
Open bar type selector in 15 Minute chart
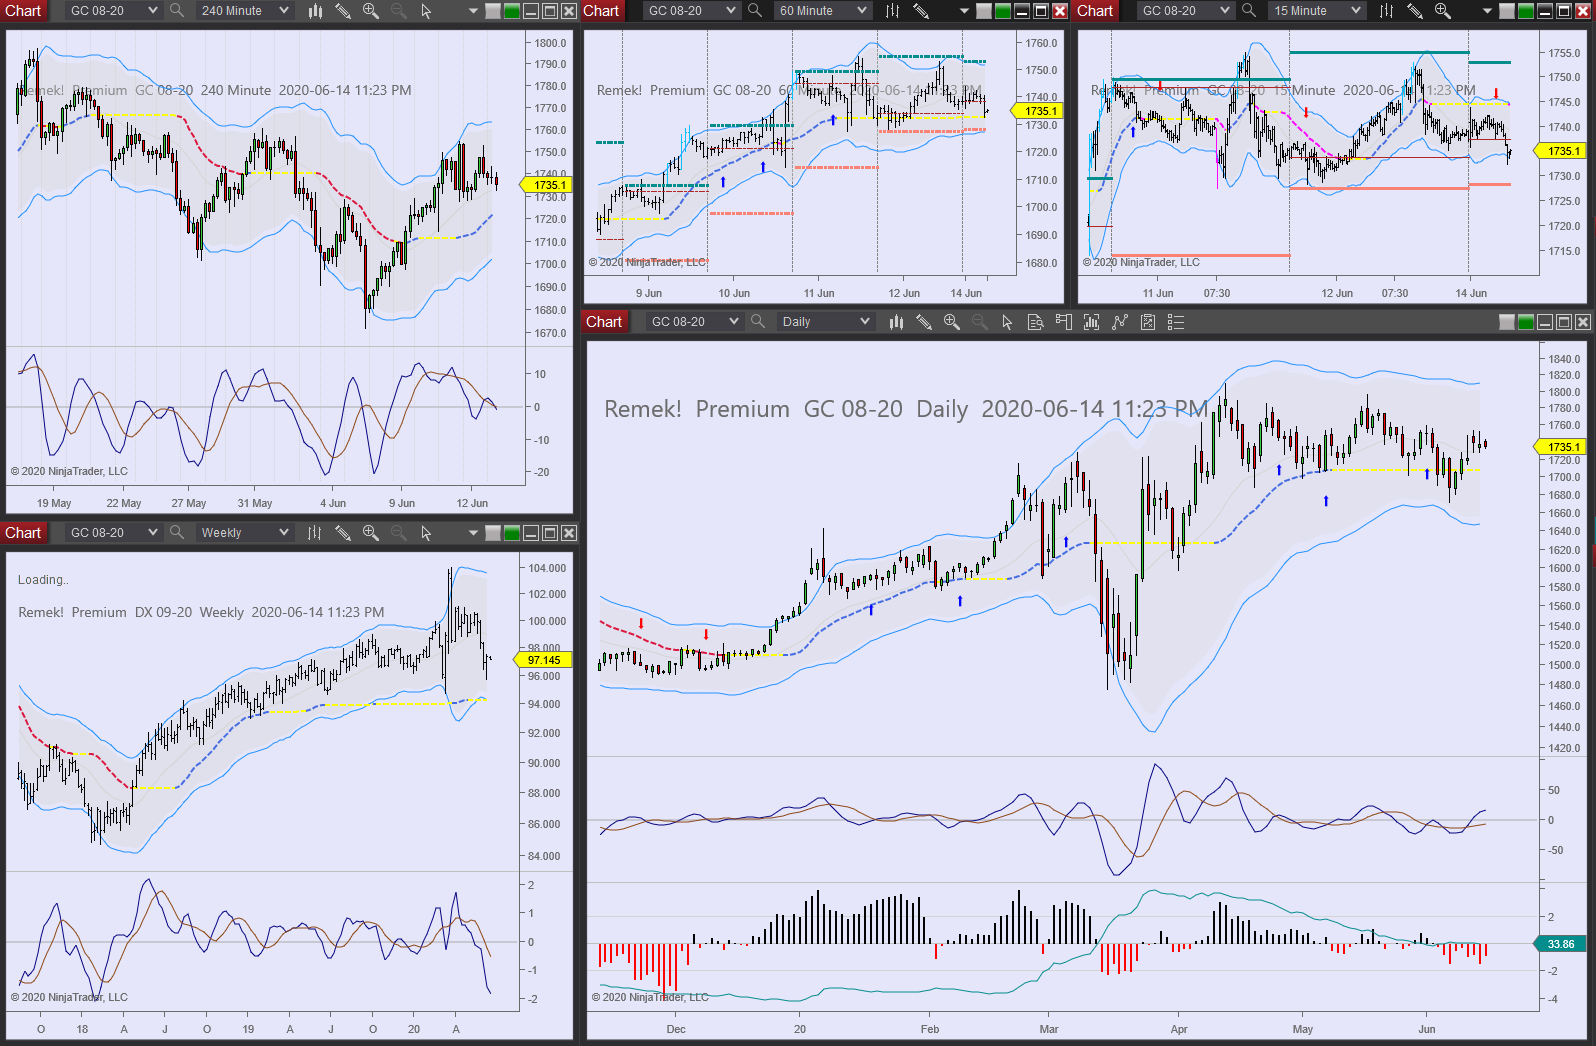coord(1387,11)
